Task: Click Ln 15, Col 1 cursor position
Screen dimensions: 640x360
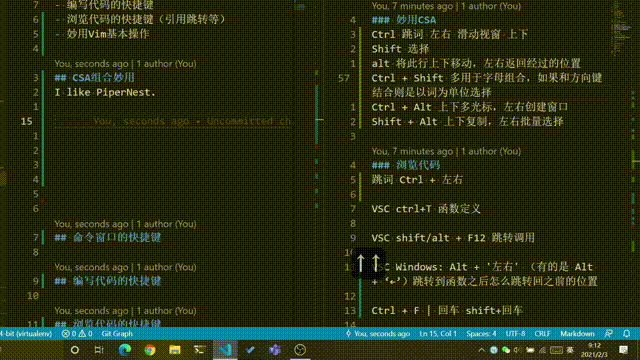Action: pos(438,333)
